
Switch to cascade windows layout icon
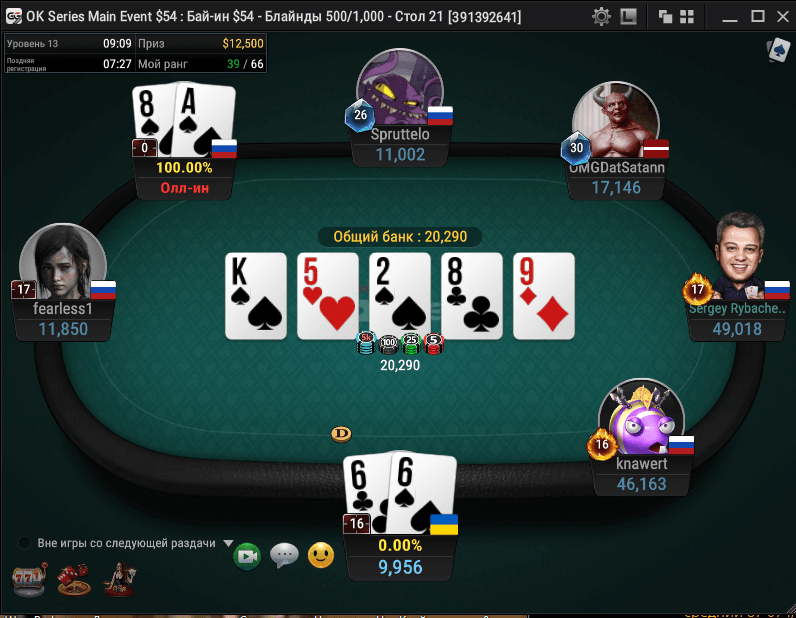point(665,17)
